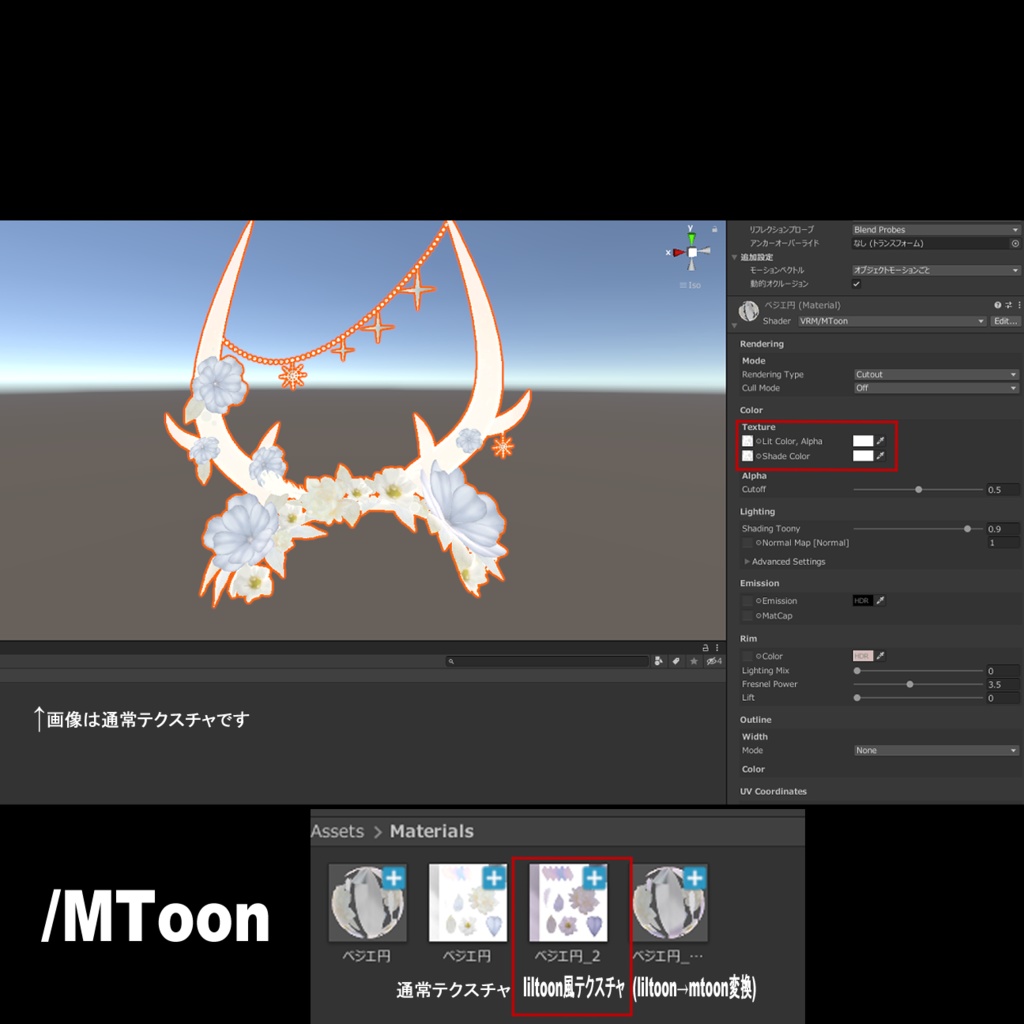Viewport: 1024px width, 1024px height.
Task: Select the first ベジエ円 sphere material
Action: [367, 903]
